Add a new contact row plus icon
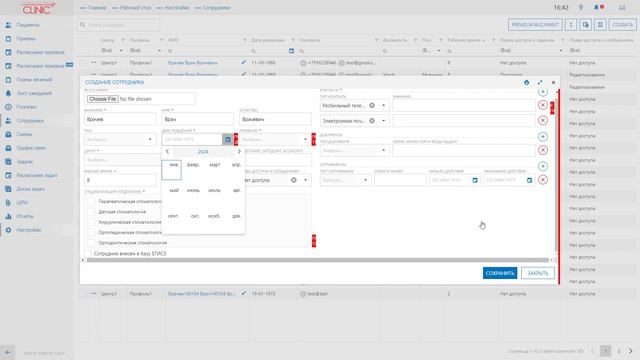The height and width of the screenshot is (360, 640). coord(542,92)
